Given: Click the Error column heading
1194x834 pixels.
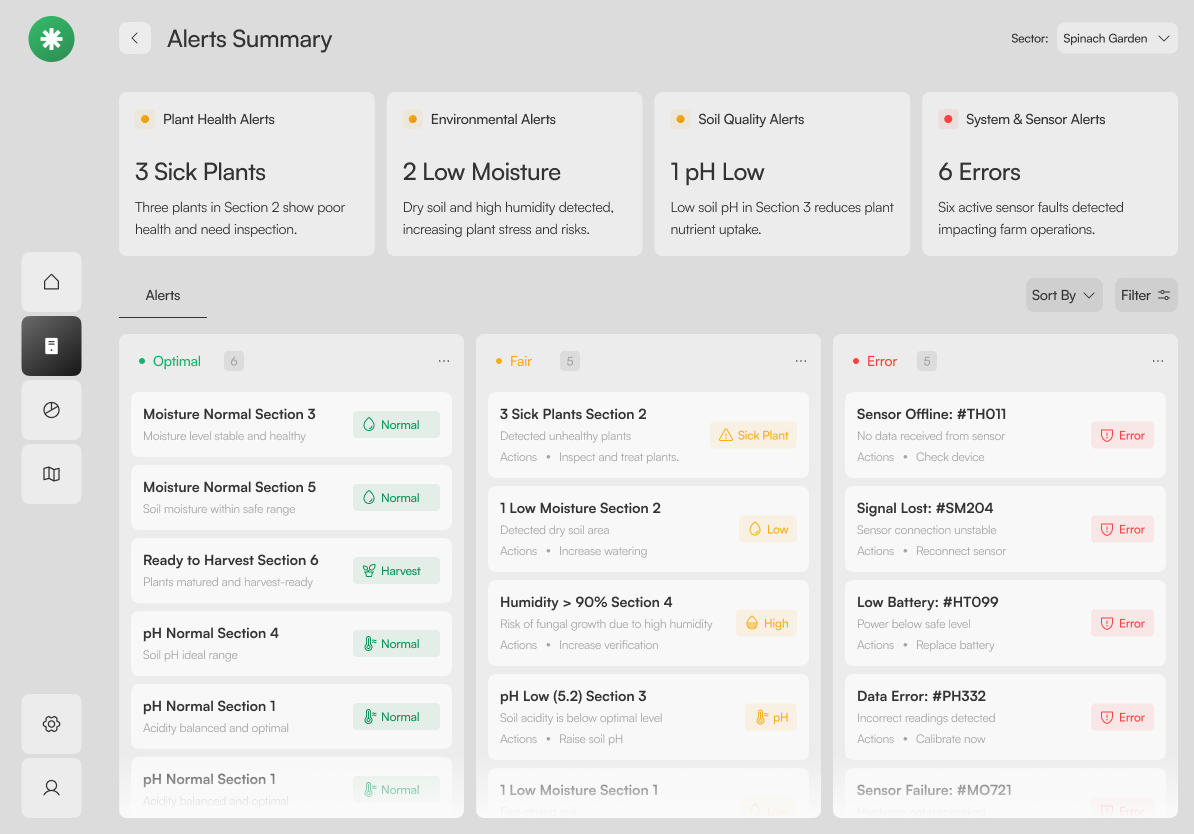Looking at the screenshot, I should 882,361.
